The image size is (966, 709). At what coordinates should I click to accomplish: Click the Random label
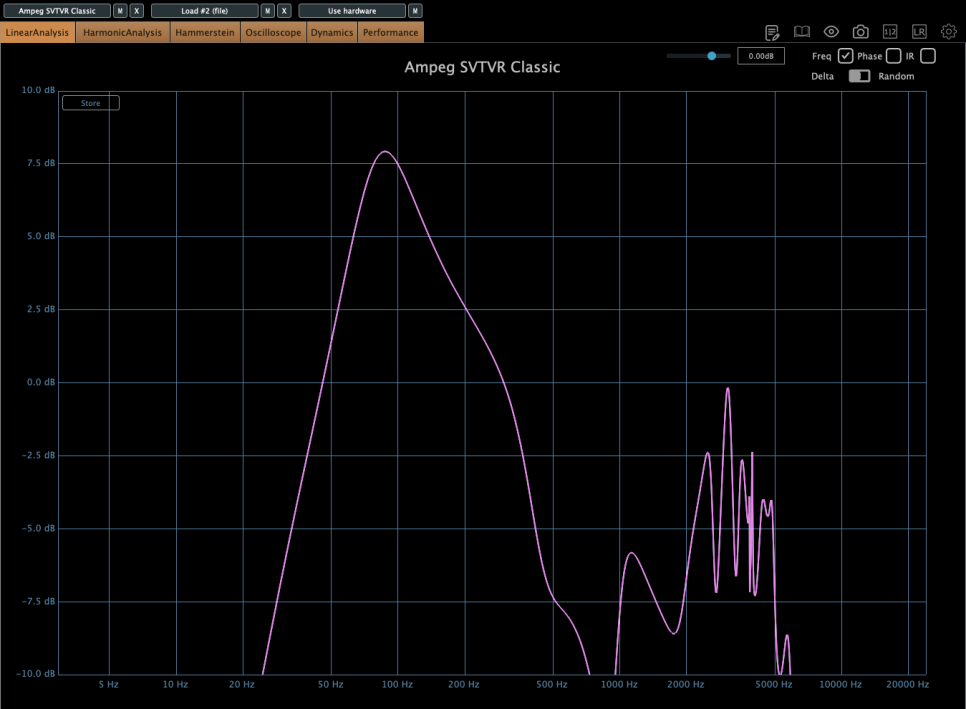pyautogui.click(x=896, y=76)
